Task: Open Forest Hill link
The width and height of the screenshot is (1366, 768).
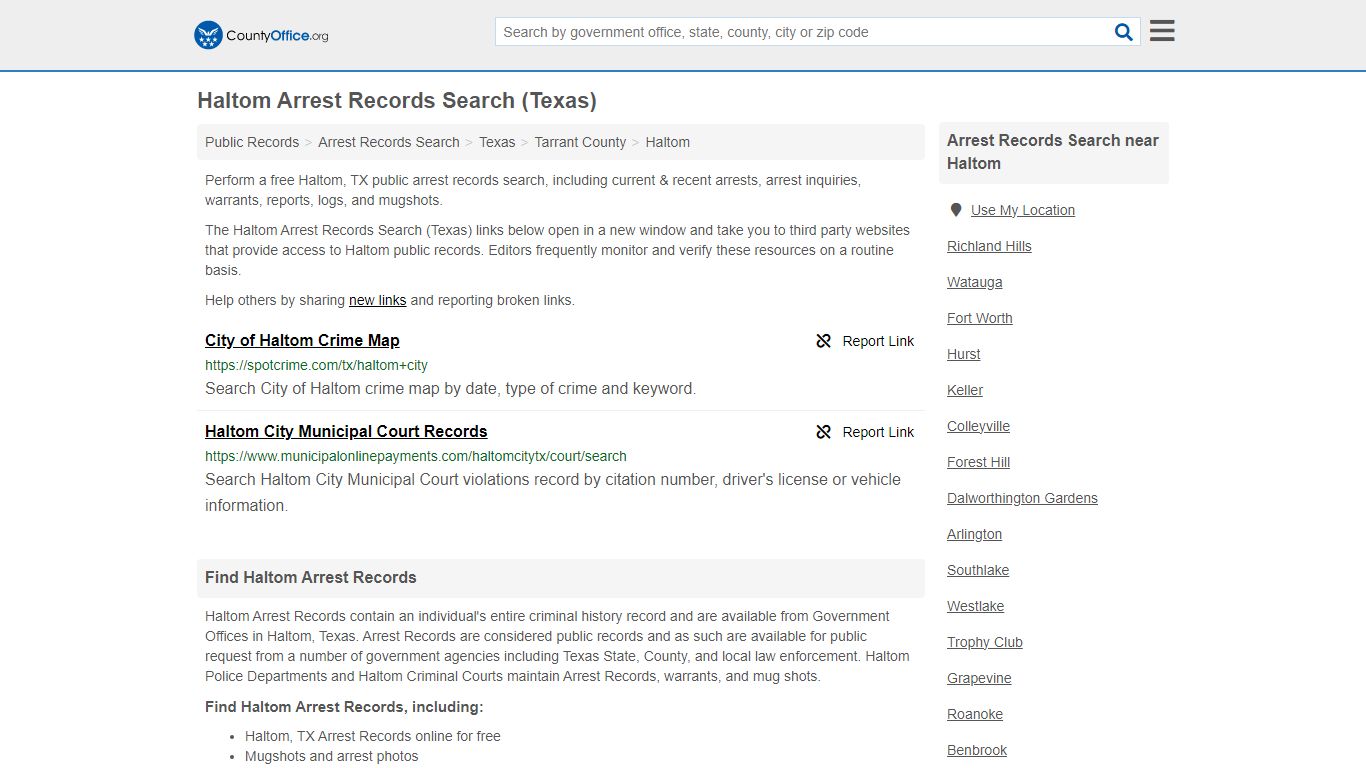Action: click(978, 462)
